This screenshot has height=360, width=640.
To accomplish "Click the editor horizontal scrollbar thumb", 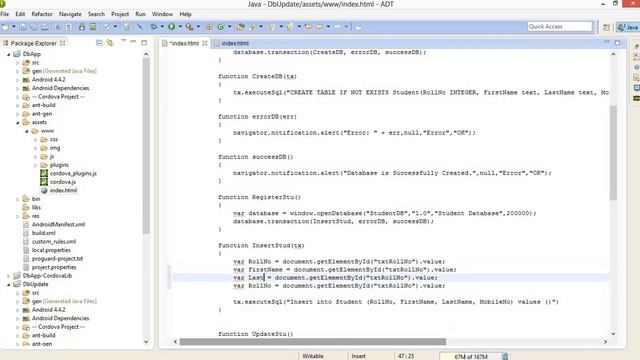I will click(313, 342).
